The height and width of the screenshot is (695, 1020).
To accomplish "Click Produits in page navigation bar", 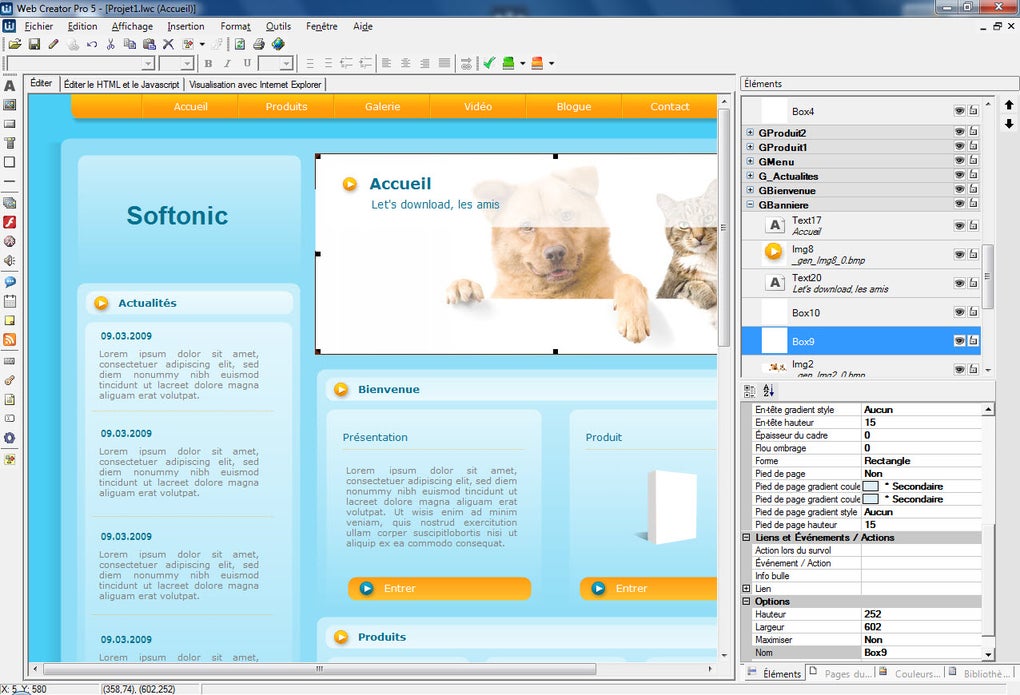I will (x=286, y=107).
